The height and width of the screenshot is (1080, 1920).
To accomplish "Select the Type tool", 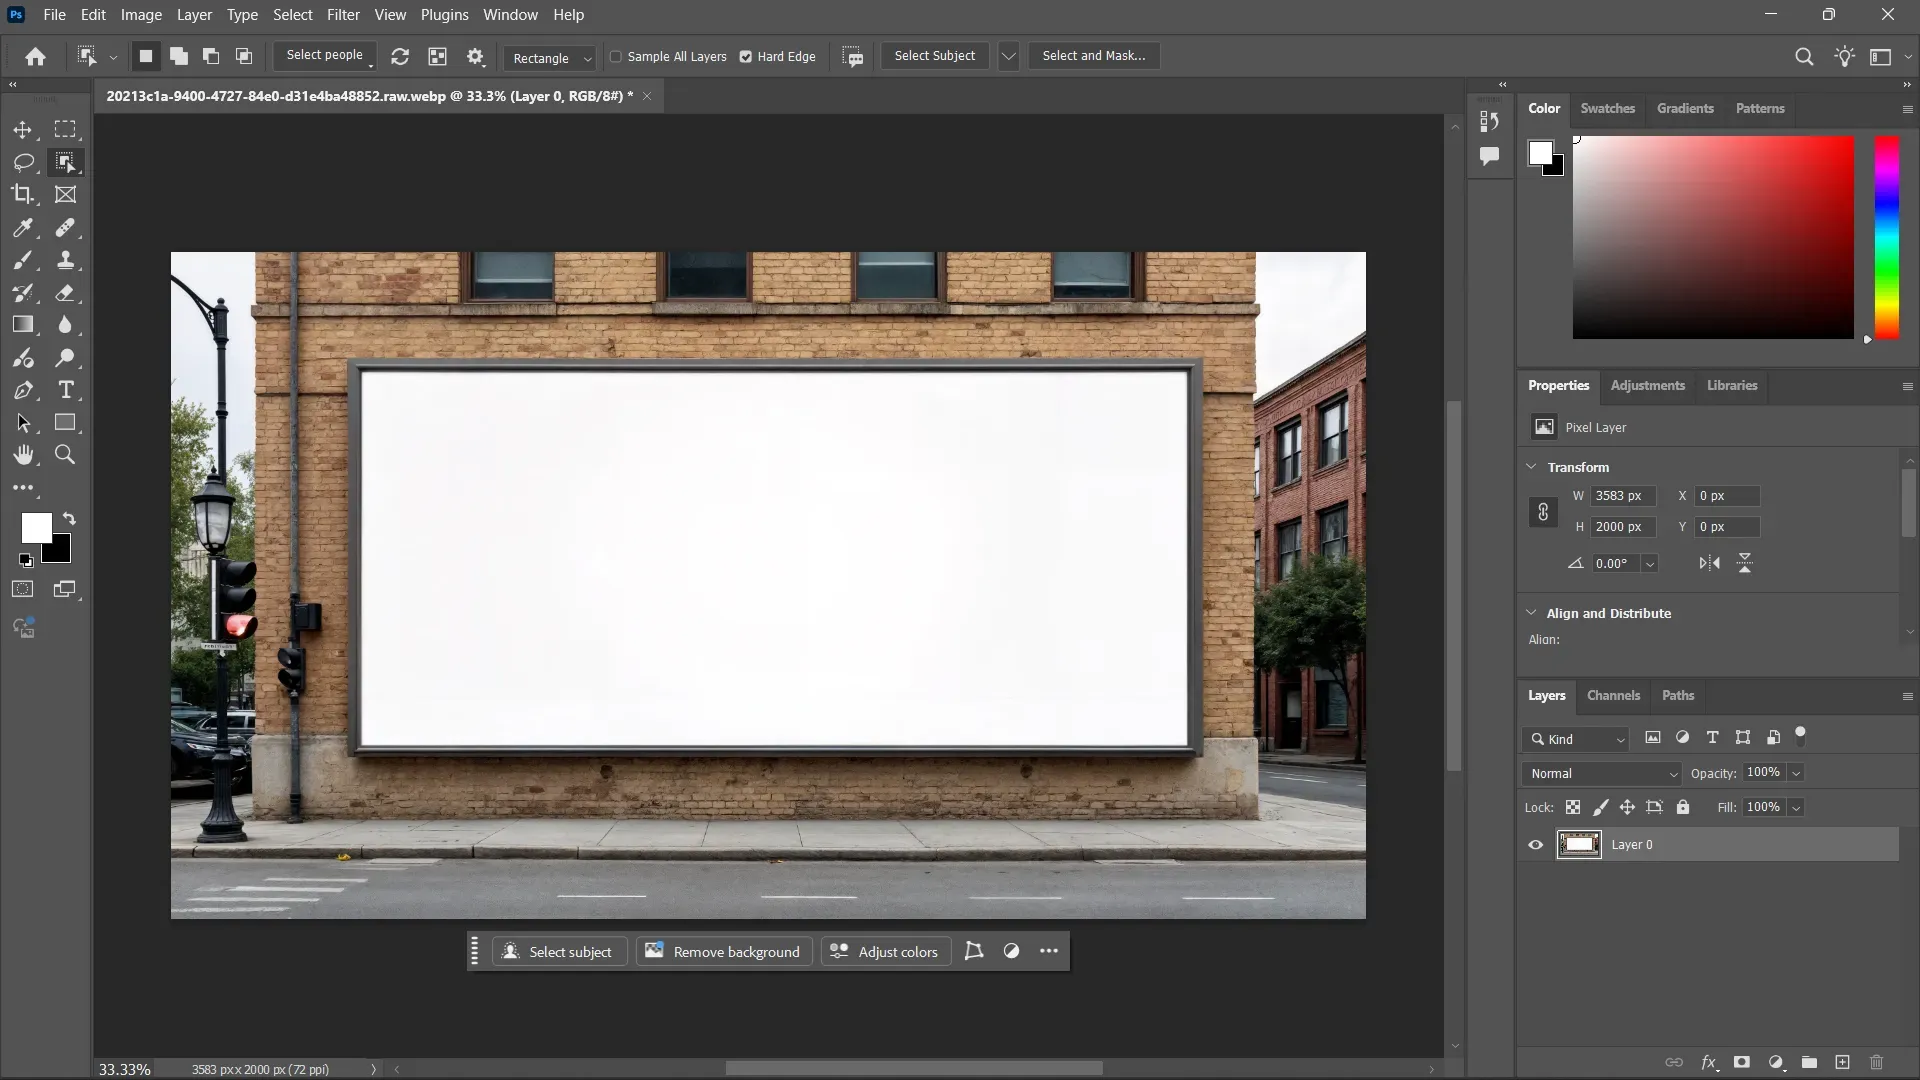I will click(x=65, y=392).
